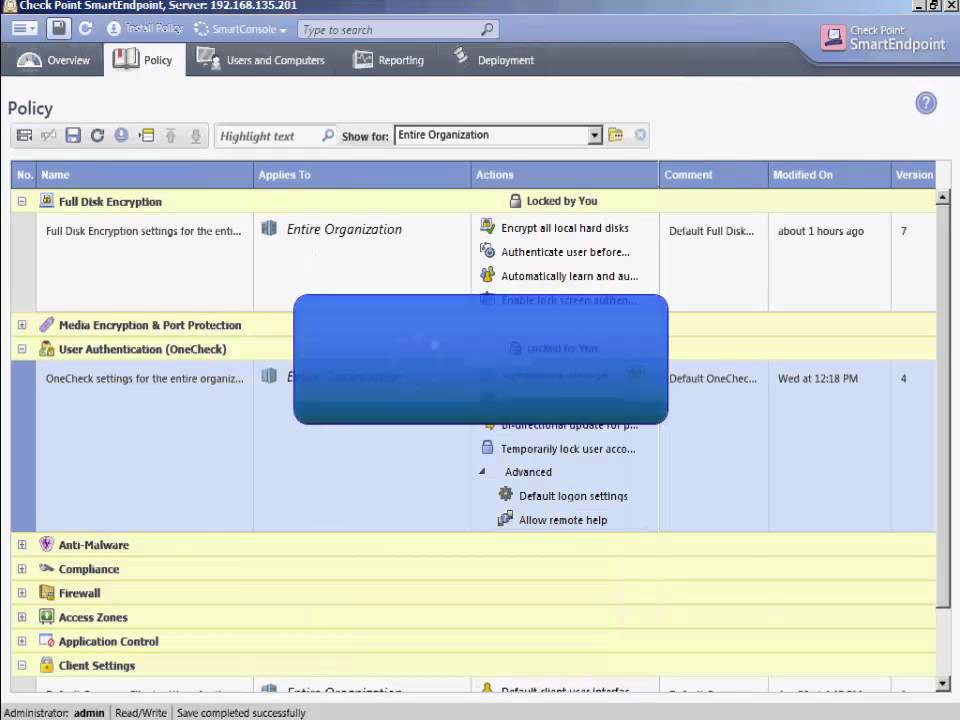Click the magnifier icon next to Highlight text
Viewport: 960px width, 720px height.
(x=328, y=135)
